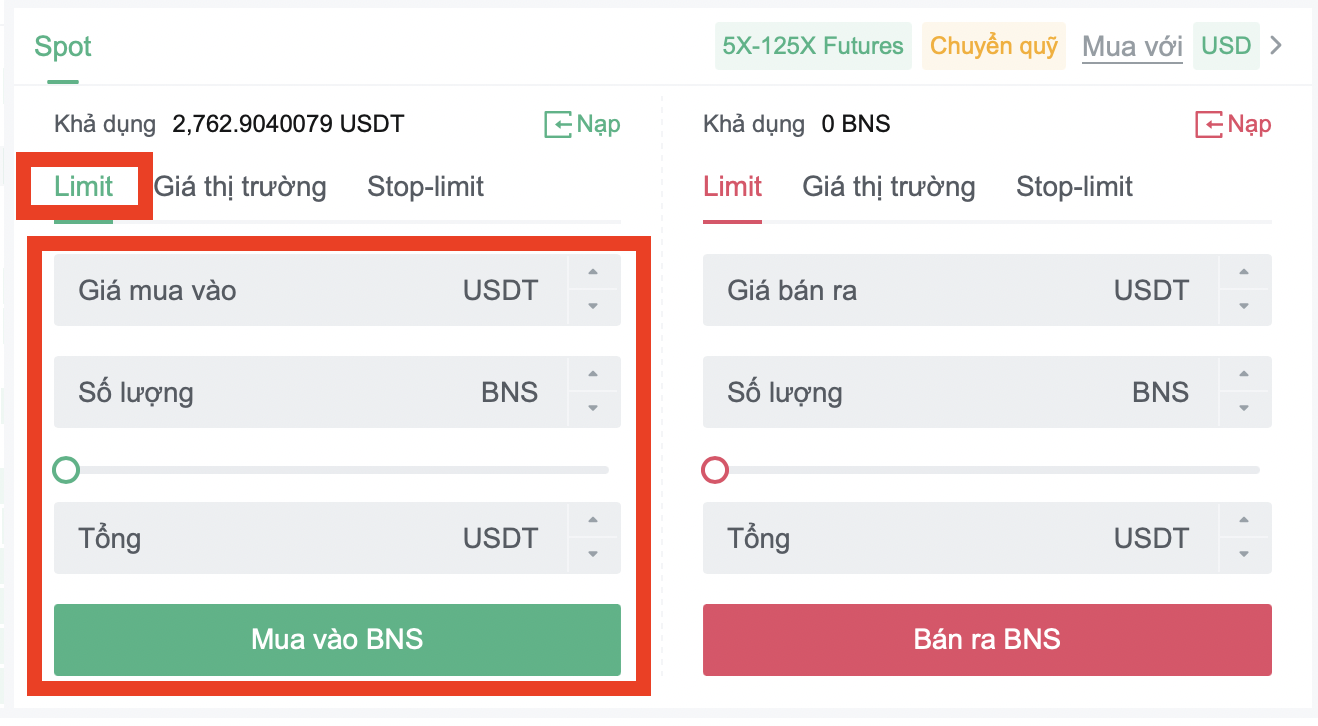Viewport: 1318px width, 726px height.
Task: Click the red sell amount slider handle
Action: [x=715, y=469]
